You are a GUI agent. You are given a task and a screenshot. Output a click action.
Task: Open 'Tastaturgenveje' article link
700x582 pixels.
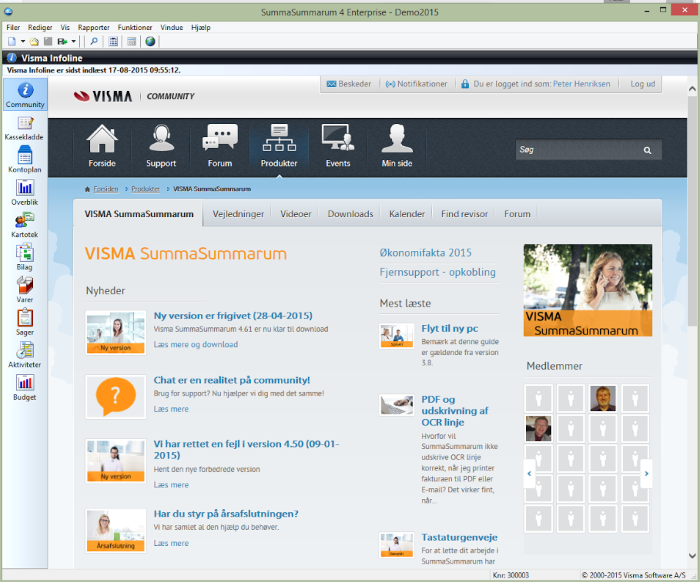coord(459,537)
